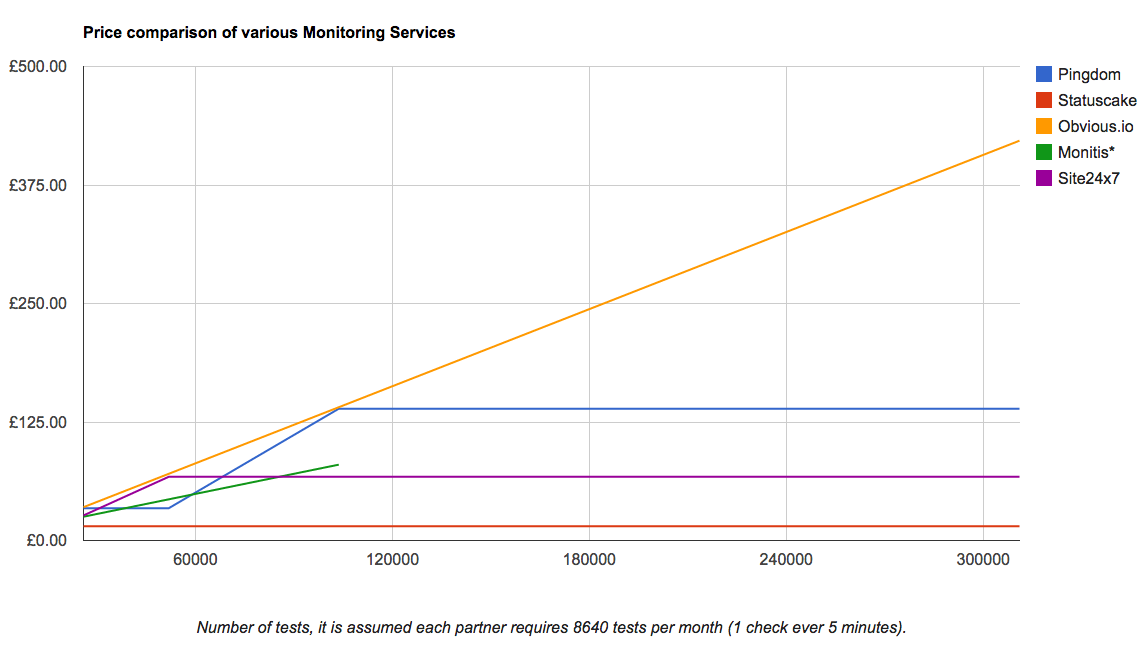Click the 180000 x-axis label
Screen dimensions: 1147x662
point(589,560)
